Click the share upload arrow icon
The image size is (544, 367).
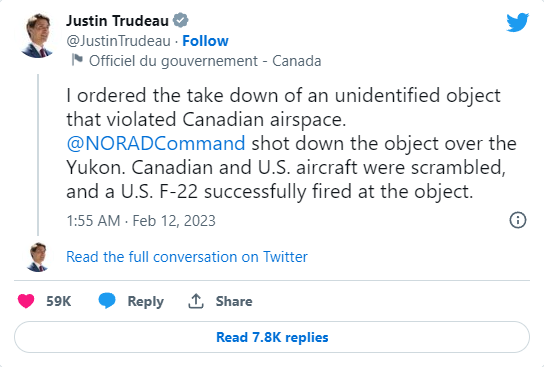click(x=196, y=301)
